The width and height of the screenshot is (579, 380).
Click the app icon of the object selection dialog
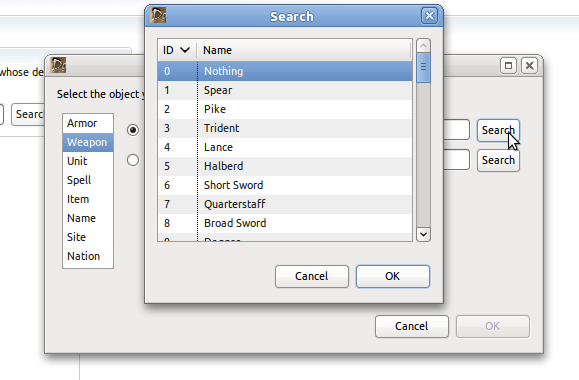pyautogui.click(x=58, y=65)
